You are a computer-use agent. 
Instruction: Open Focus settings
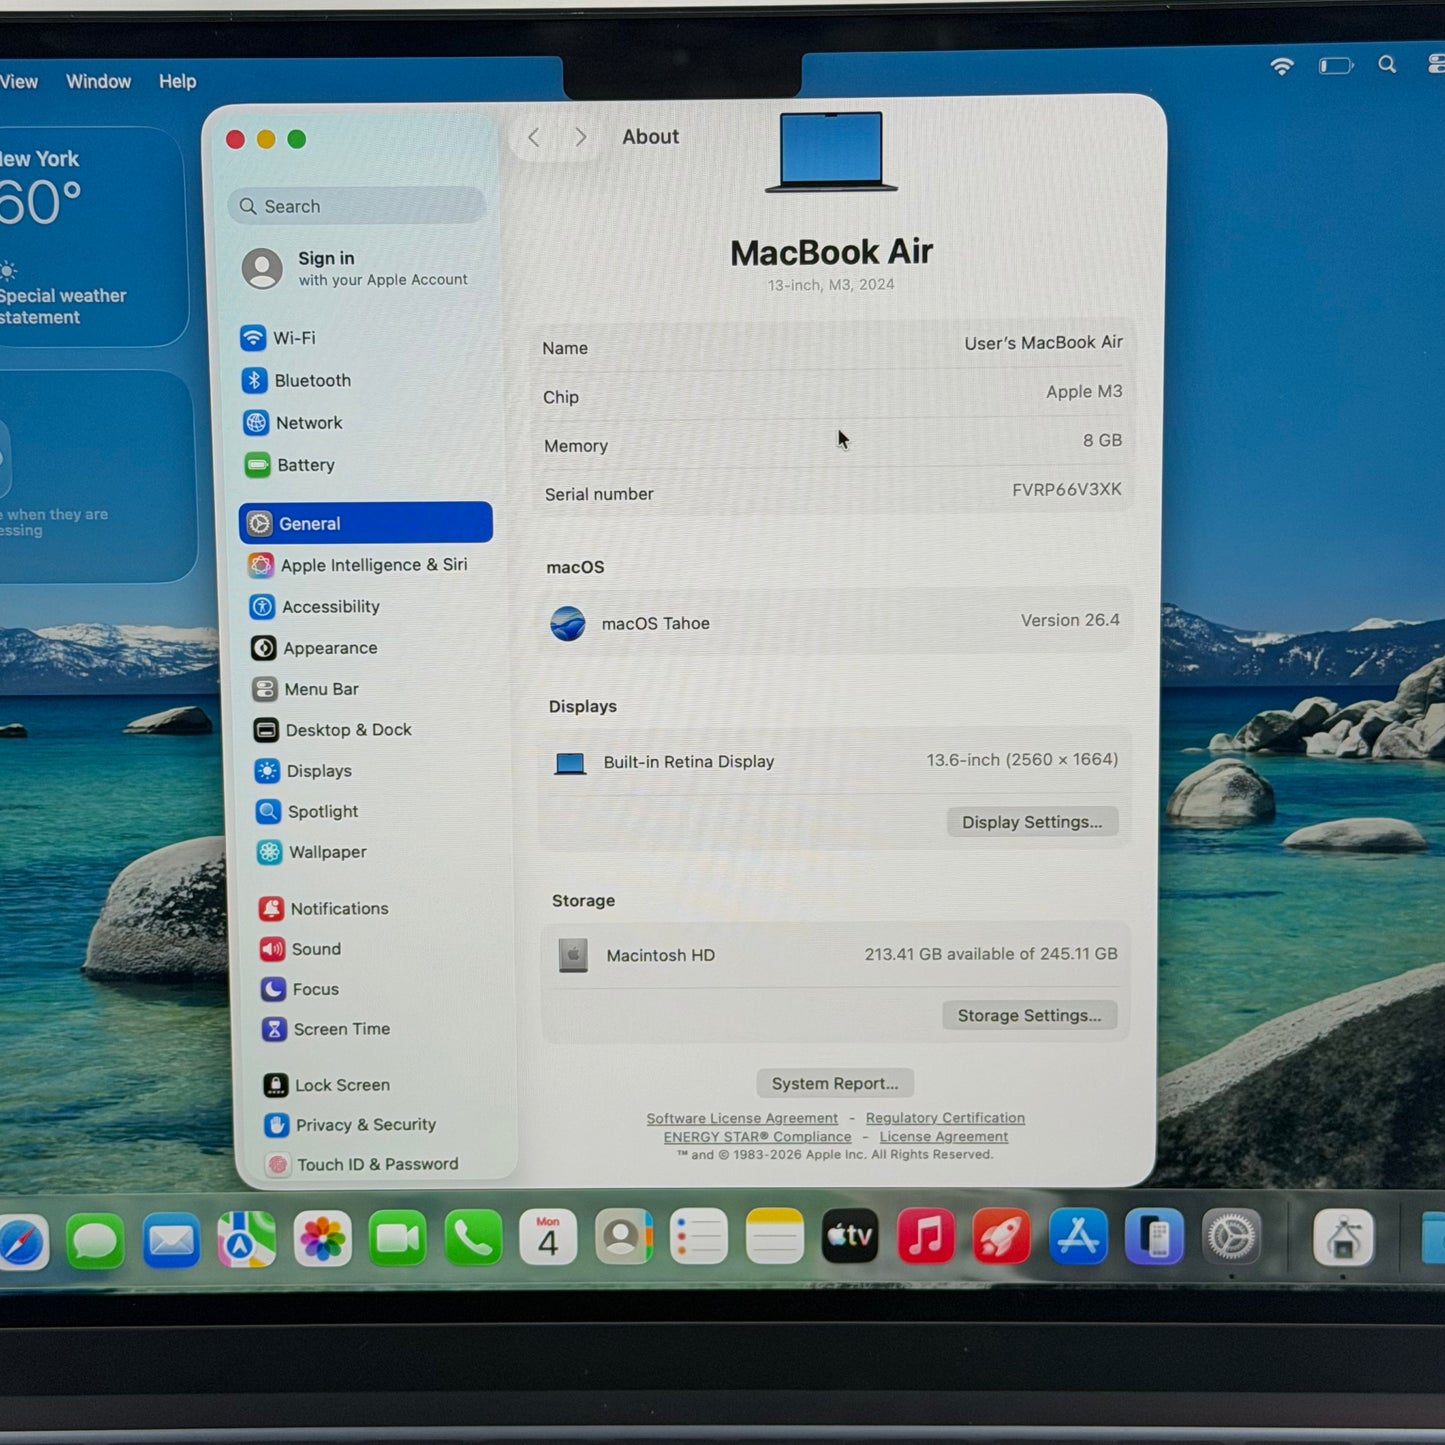(x=300, y=989)
